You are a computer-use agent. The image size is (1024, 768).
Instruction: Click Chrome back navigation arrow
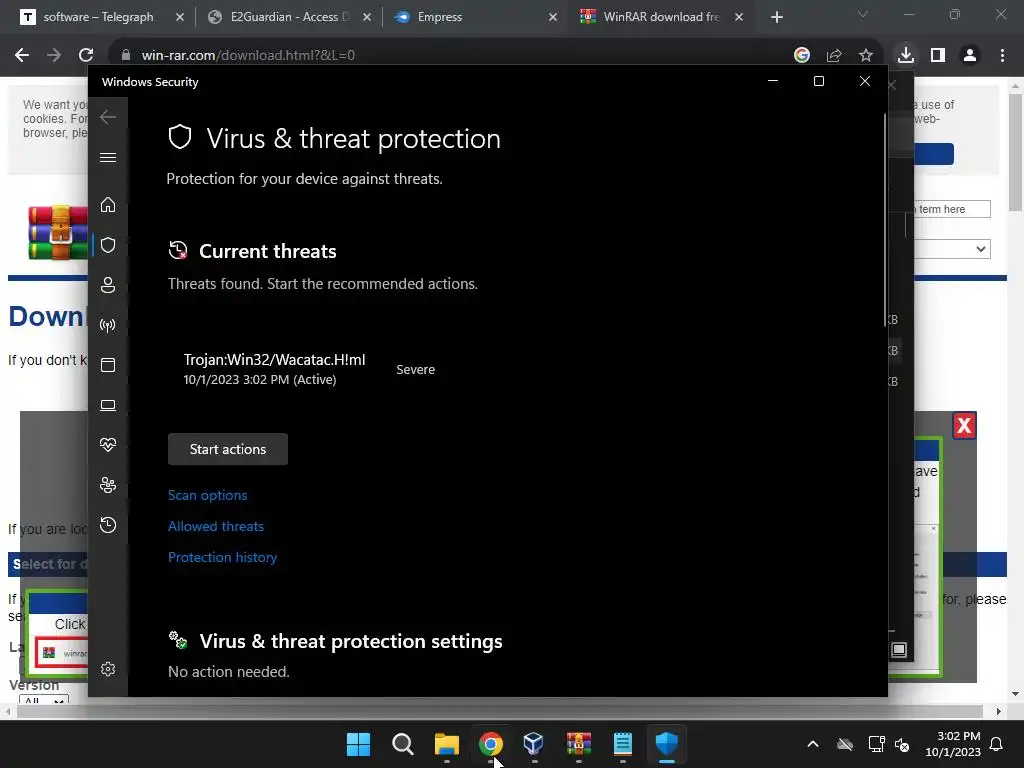coord(22,55)
